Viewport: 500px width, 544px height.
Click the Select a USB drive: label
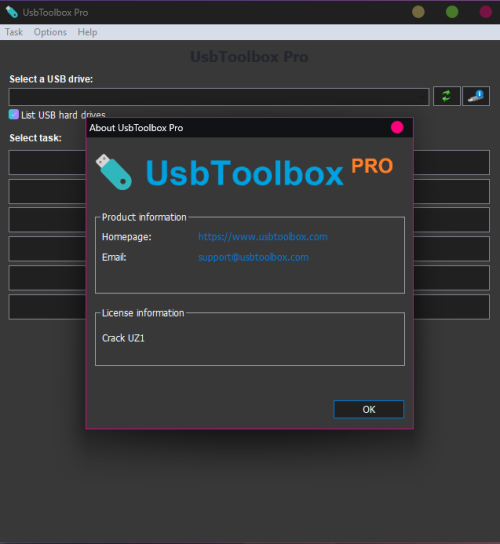pyautogui.click(x=51, y=79)
